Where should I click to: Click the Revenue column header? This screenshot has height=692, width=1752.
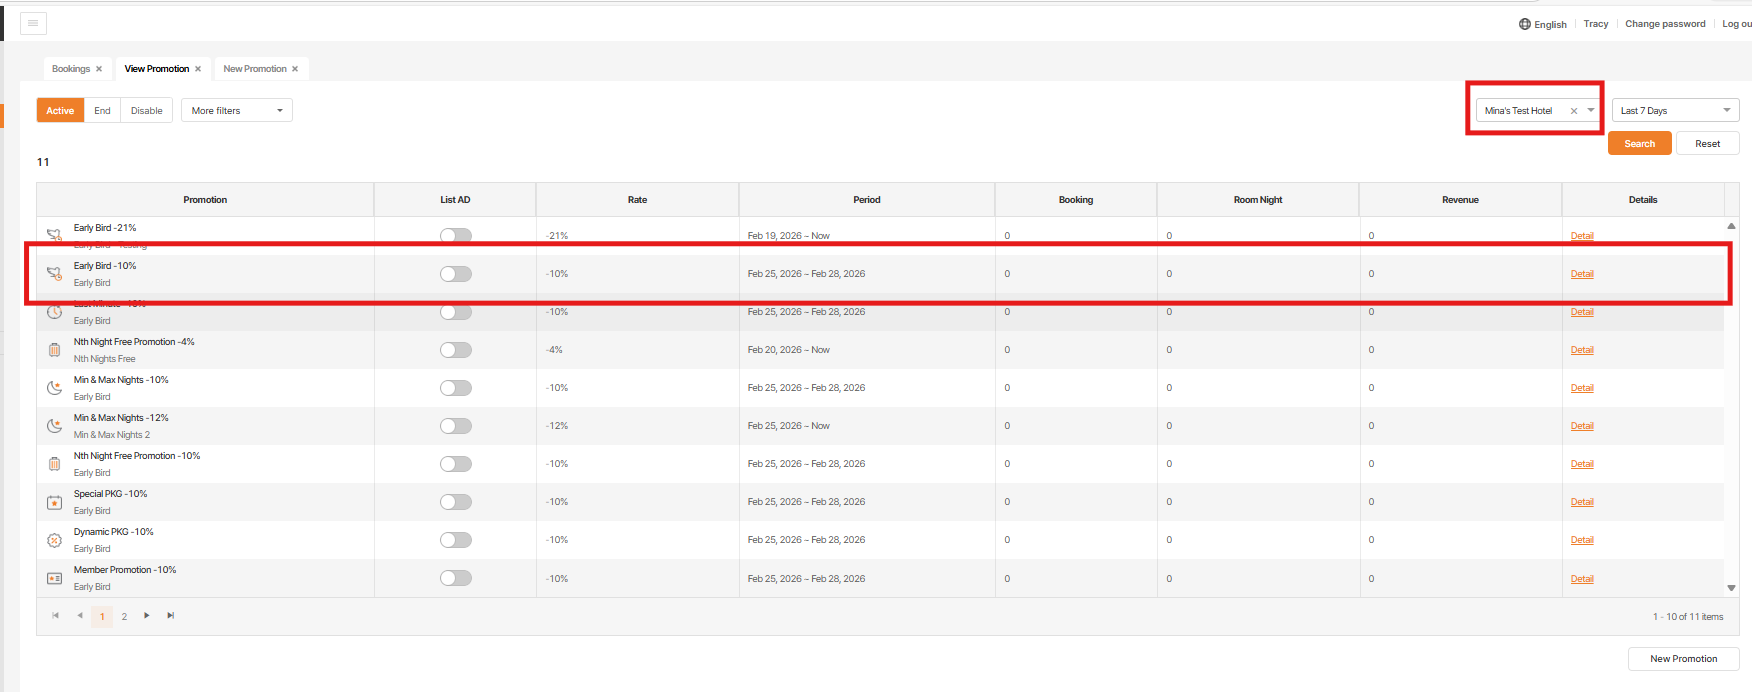click(1460, 200)
